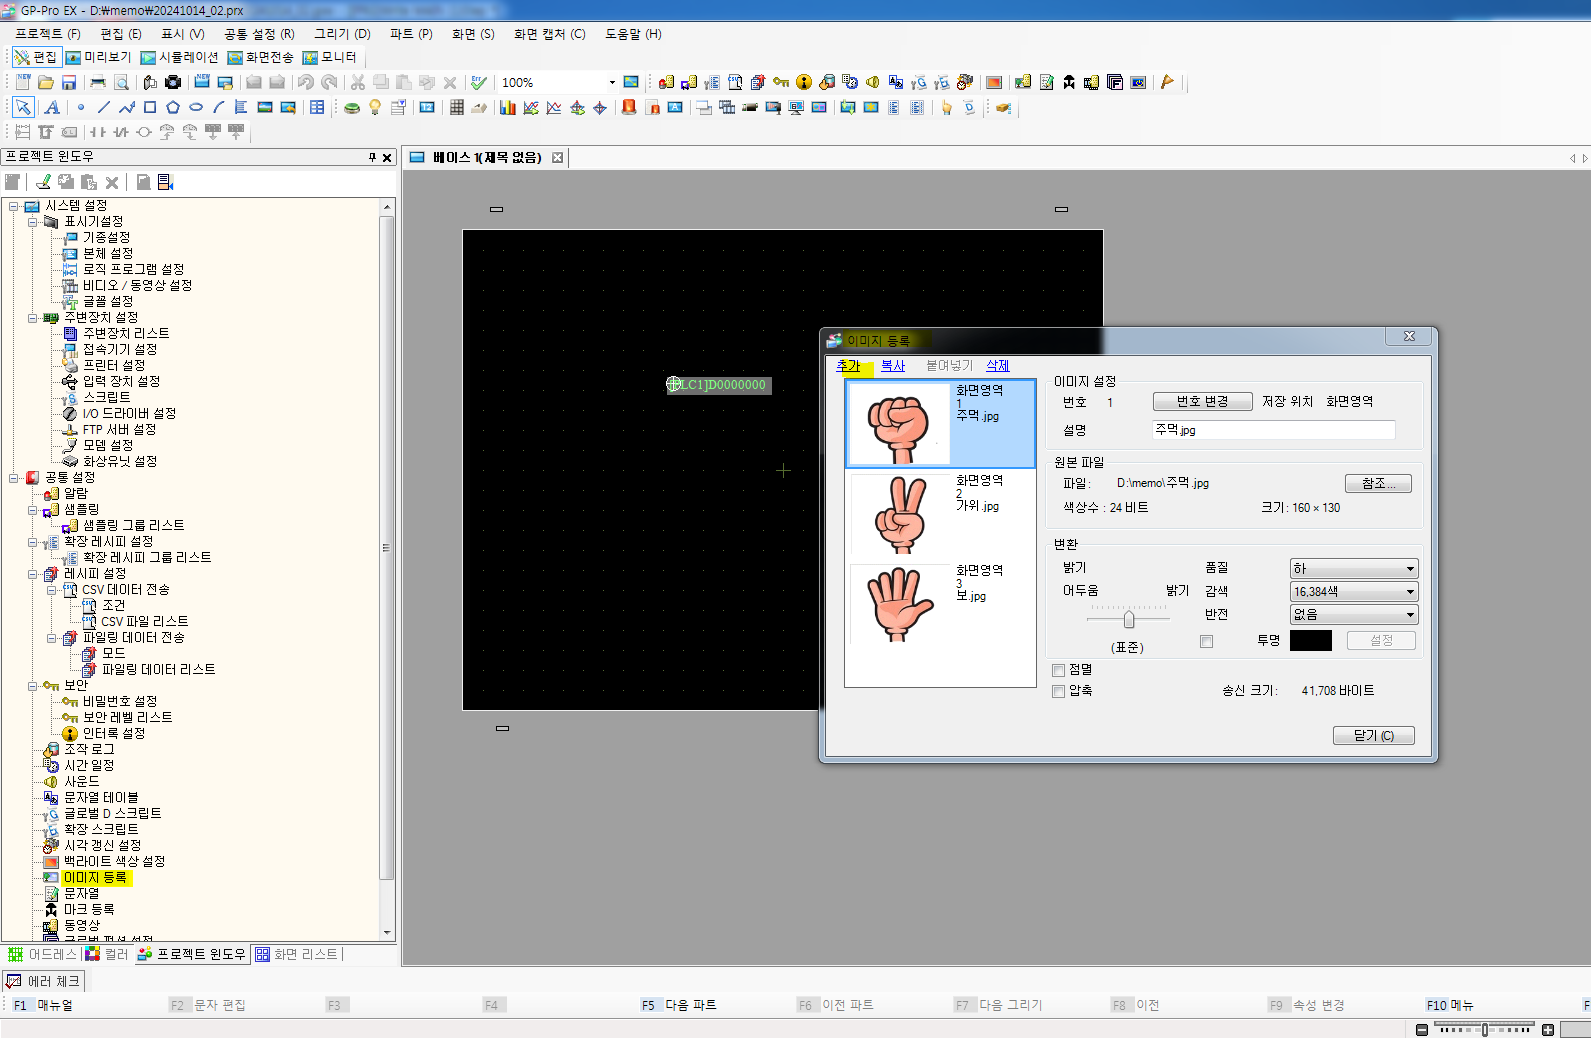The width and height of the screenshot is (1591, 1038).
Task: Switch to the 시뮬레이션 tab
Action: click(x=179, y=57)
